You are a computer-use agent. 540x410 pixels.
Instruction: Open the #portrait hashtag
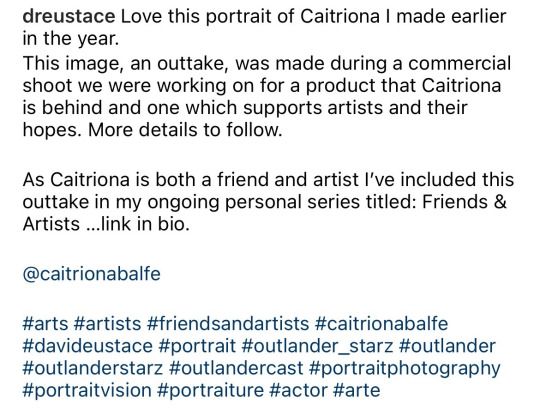click(x=197, y=346)
